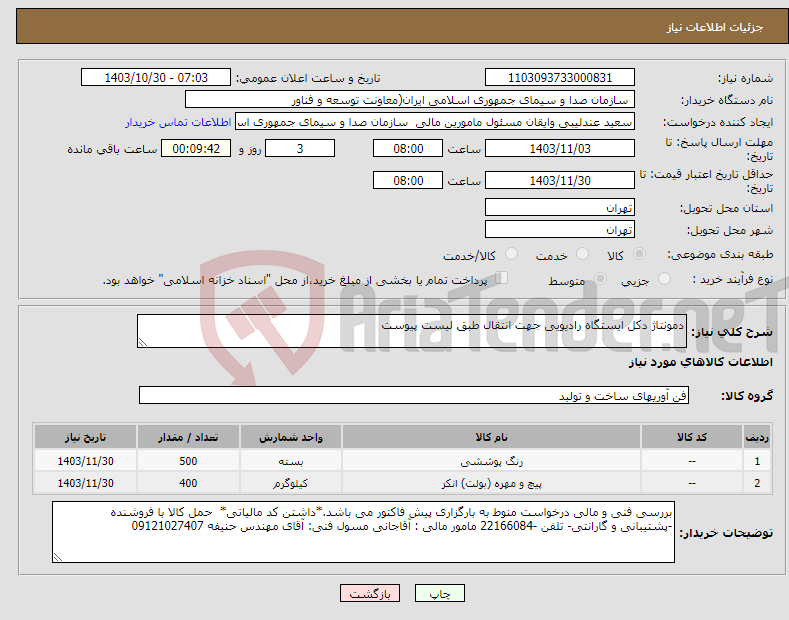Click the شماره نیاز field 1103093733000831
Image resolution: width=789 pixels, height=620 pixels.
(560, 78)
